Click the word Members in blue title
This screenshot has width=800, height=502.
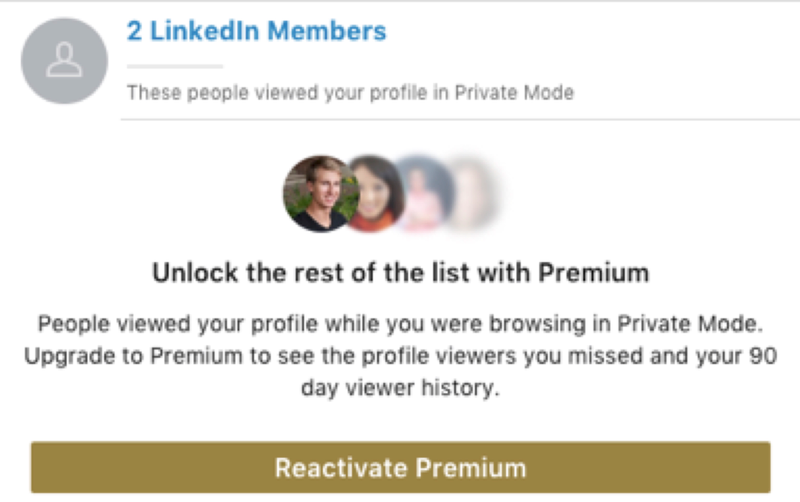click(x=327, y=31)
